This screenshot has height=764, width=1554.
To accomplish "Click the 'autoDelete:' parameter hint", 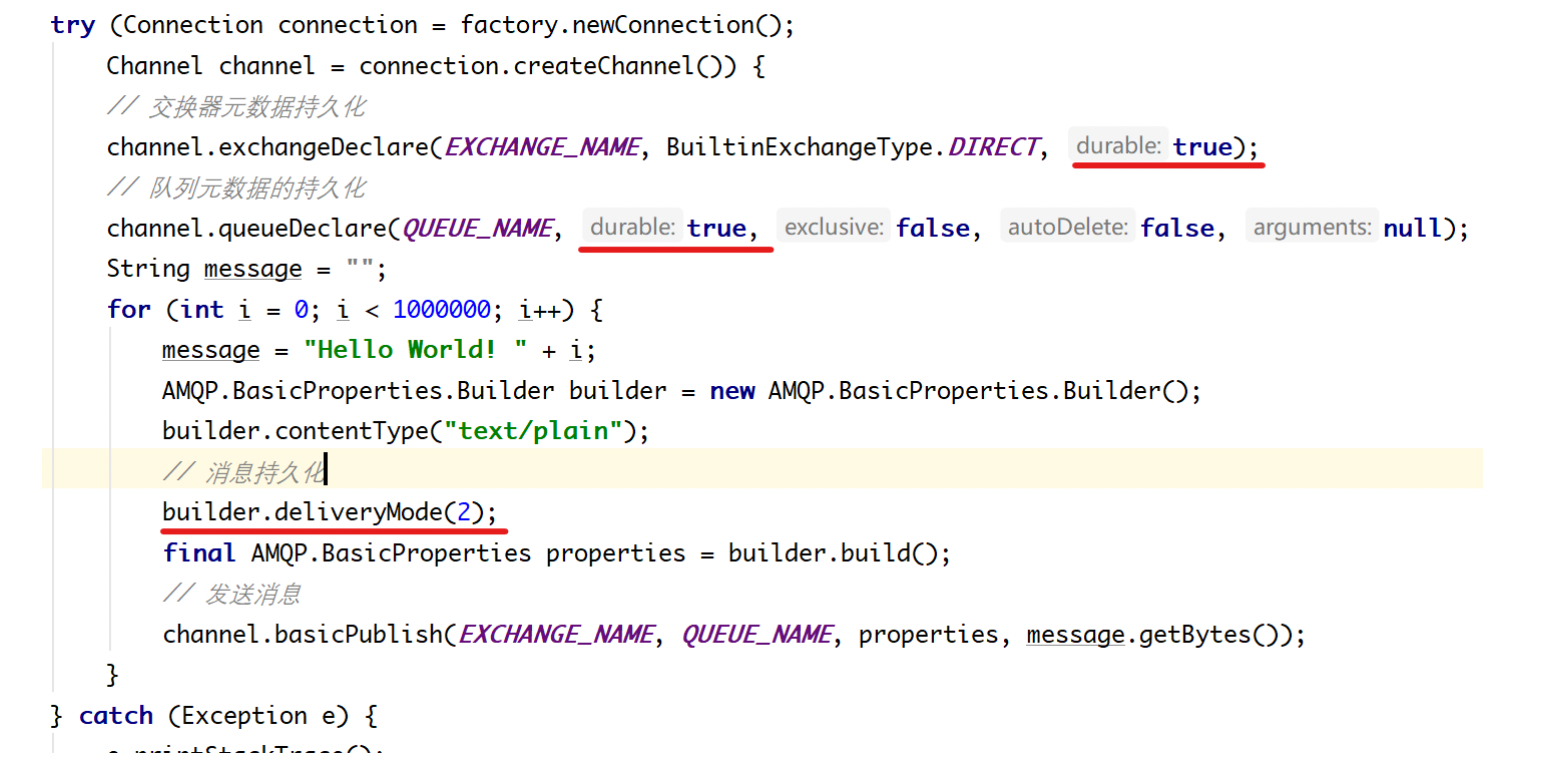I will click(1068, 228).
